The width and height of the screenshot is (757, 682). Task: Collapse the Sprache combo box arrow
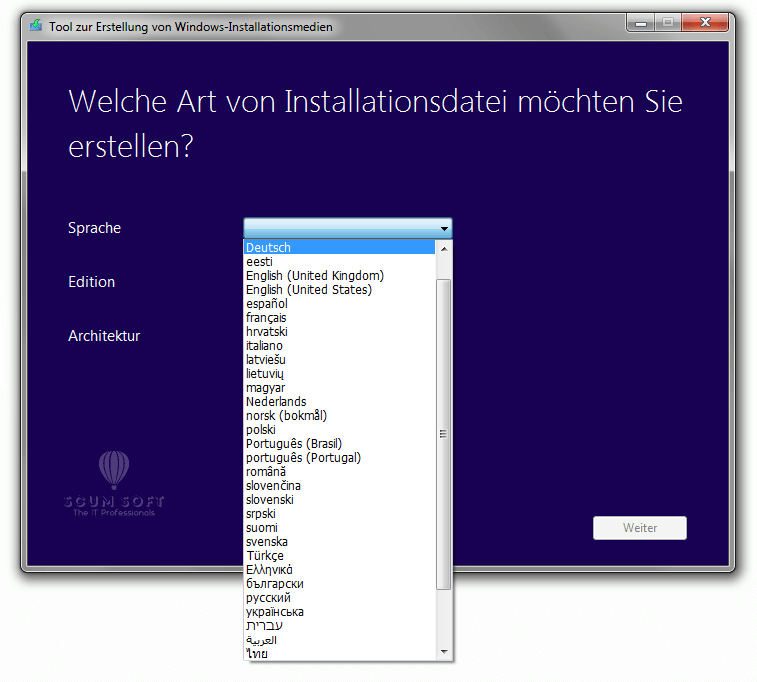coord(444,228)
